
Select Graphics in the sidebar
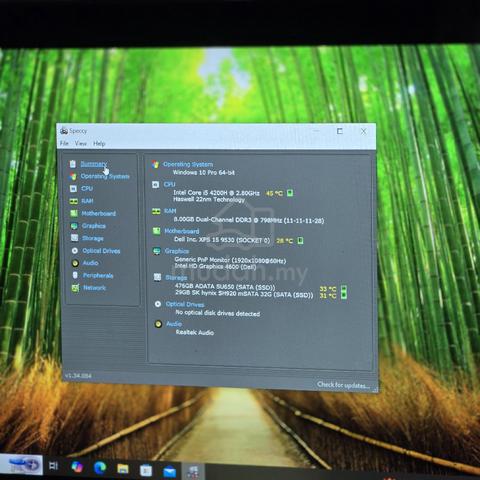pyautogui.click(x=94, y=226)
